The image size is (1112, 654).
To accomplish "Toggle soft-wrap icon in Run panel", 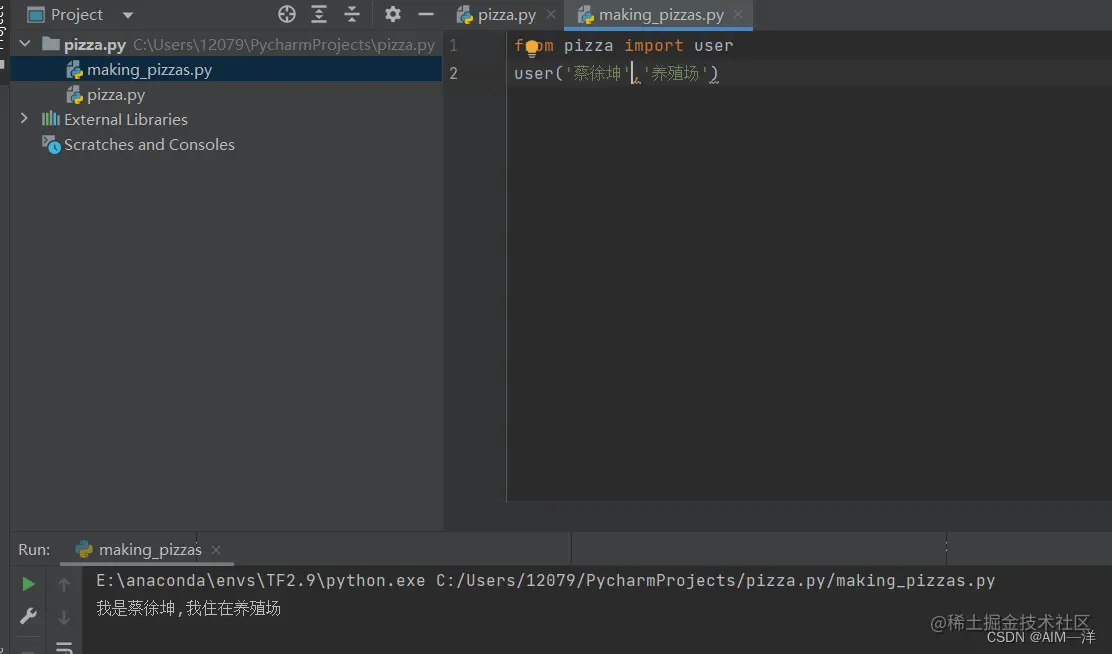I will (64, 647).
